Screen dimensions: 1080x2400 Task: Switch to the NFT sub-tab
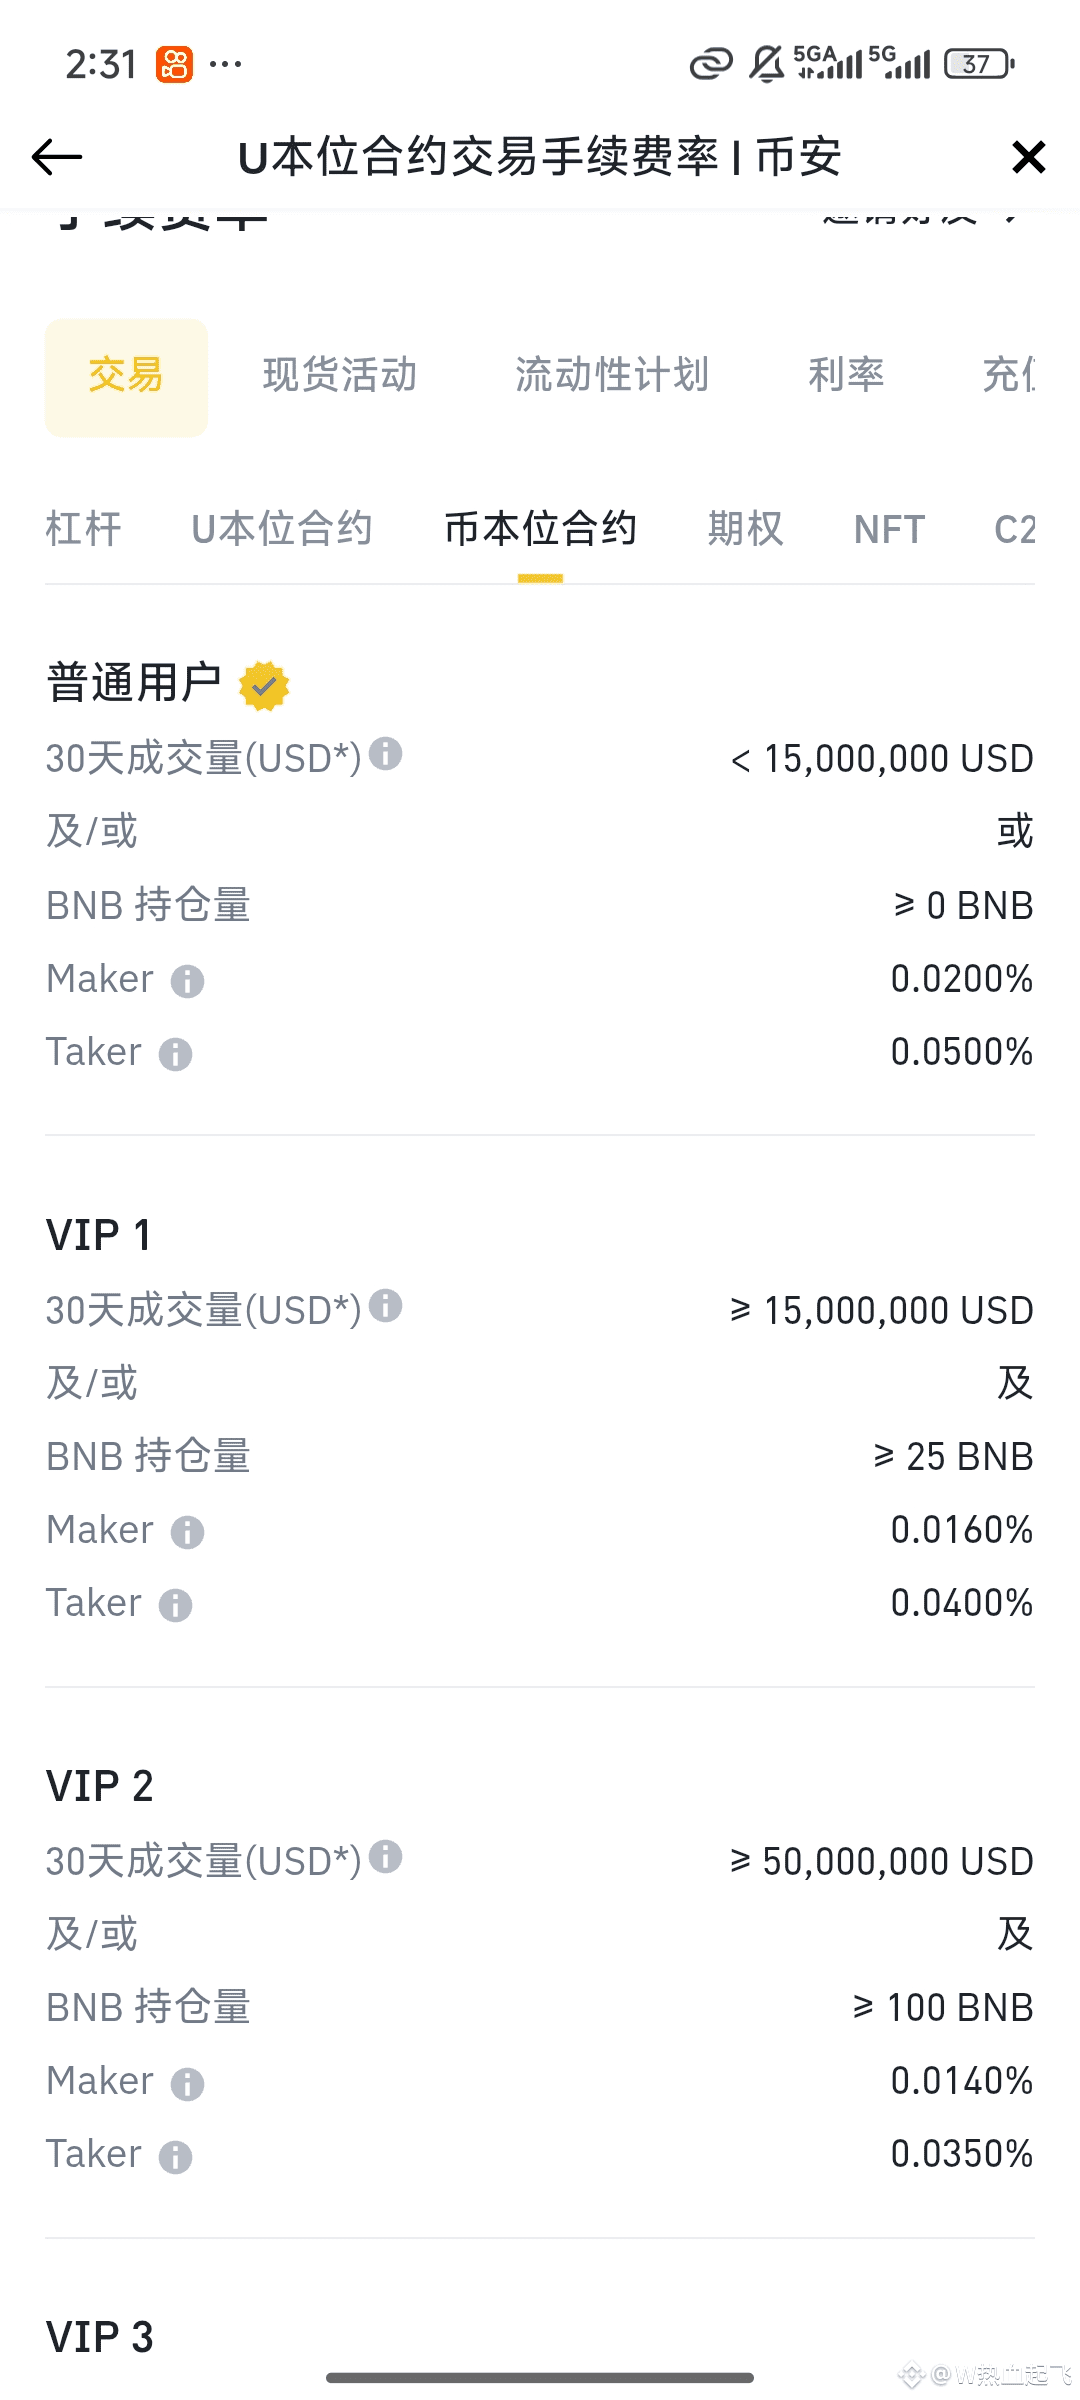(x=889, y=529)
